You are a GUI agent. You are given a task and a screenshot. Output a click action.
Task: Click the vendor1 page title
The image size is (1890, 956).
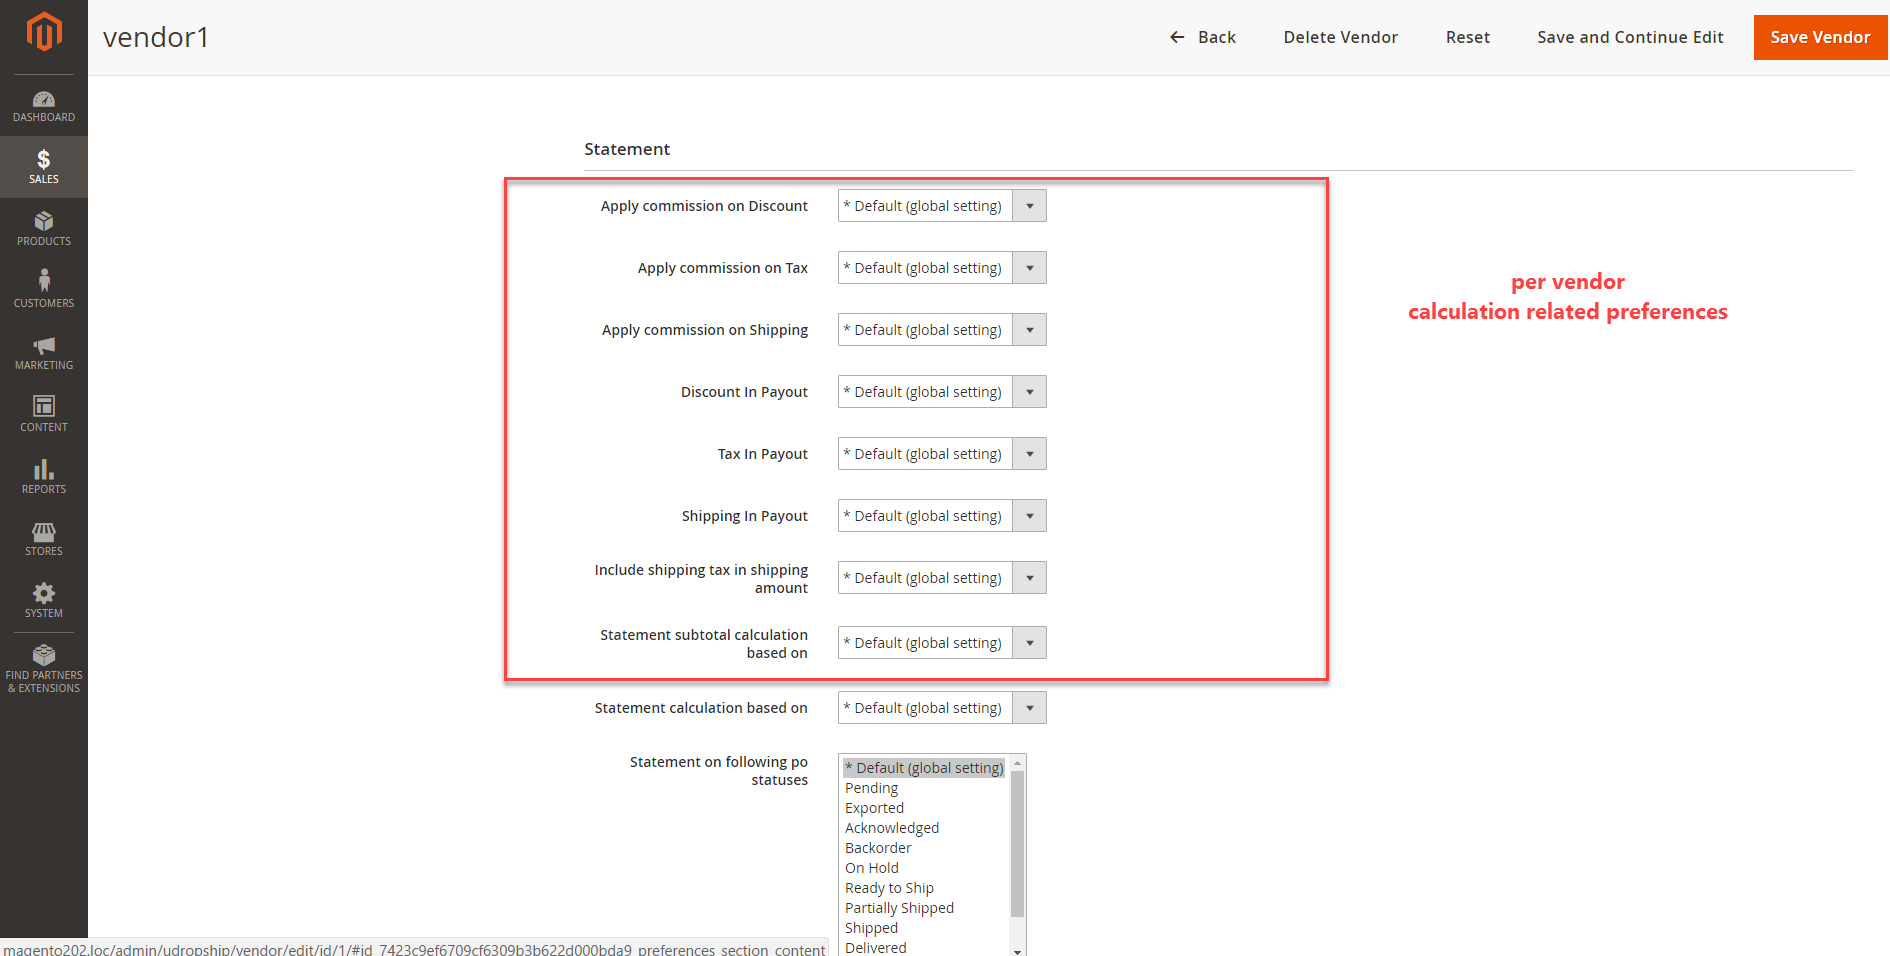coord(156,37)
